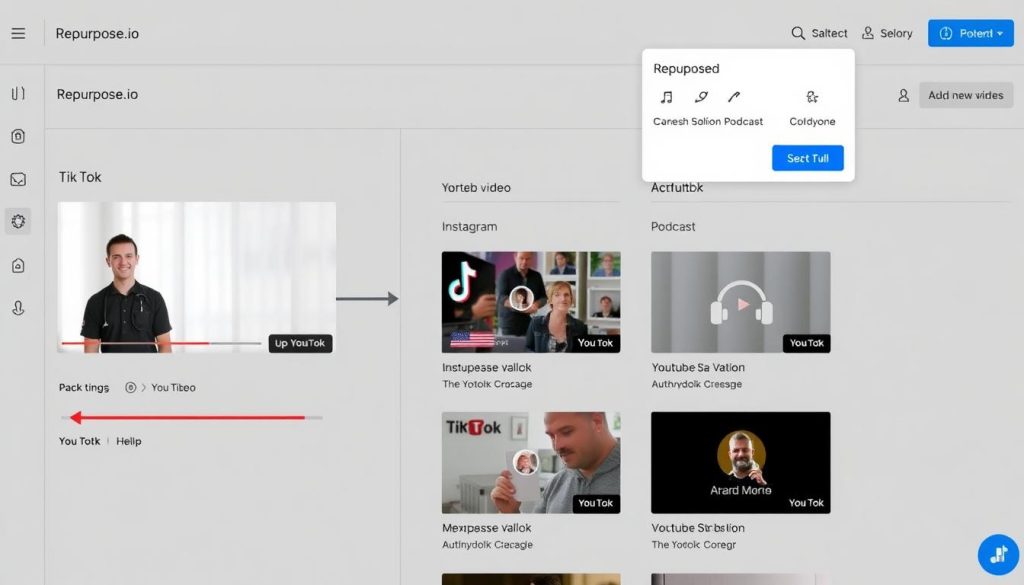The height and width of the screenshot is (585, 1024).
Task: Switch to the Instagram section
Action: 469,226
